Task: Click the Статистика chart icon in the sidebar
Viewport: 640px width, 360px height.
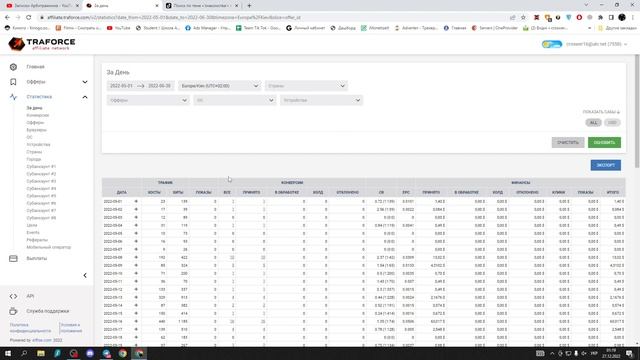Action: coord(13,97)
